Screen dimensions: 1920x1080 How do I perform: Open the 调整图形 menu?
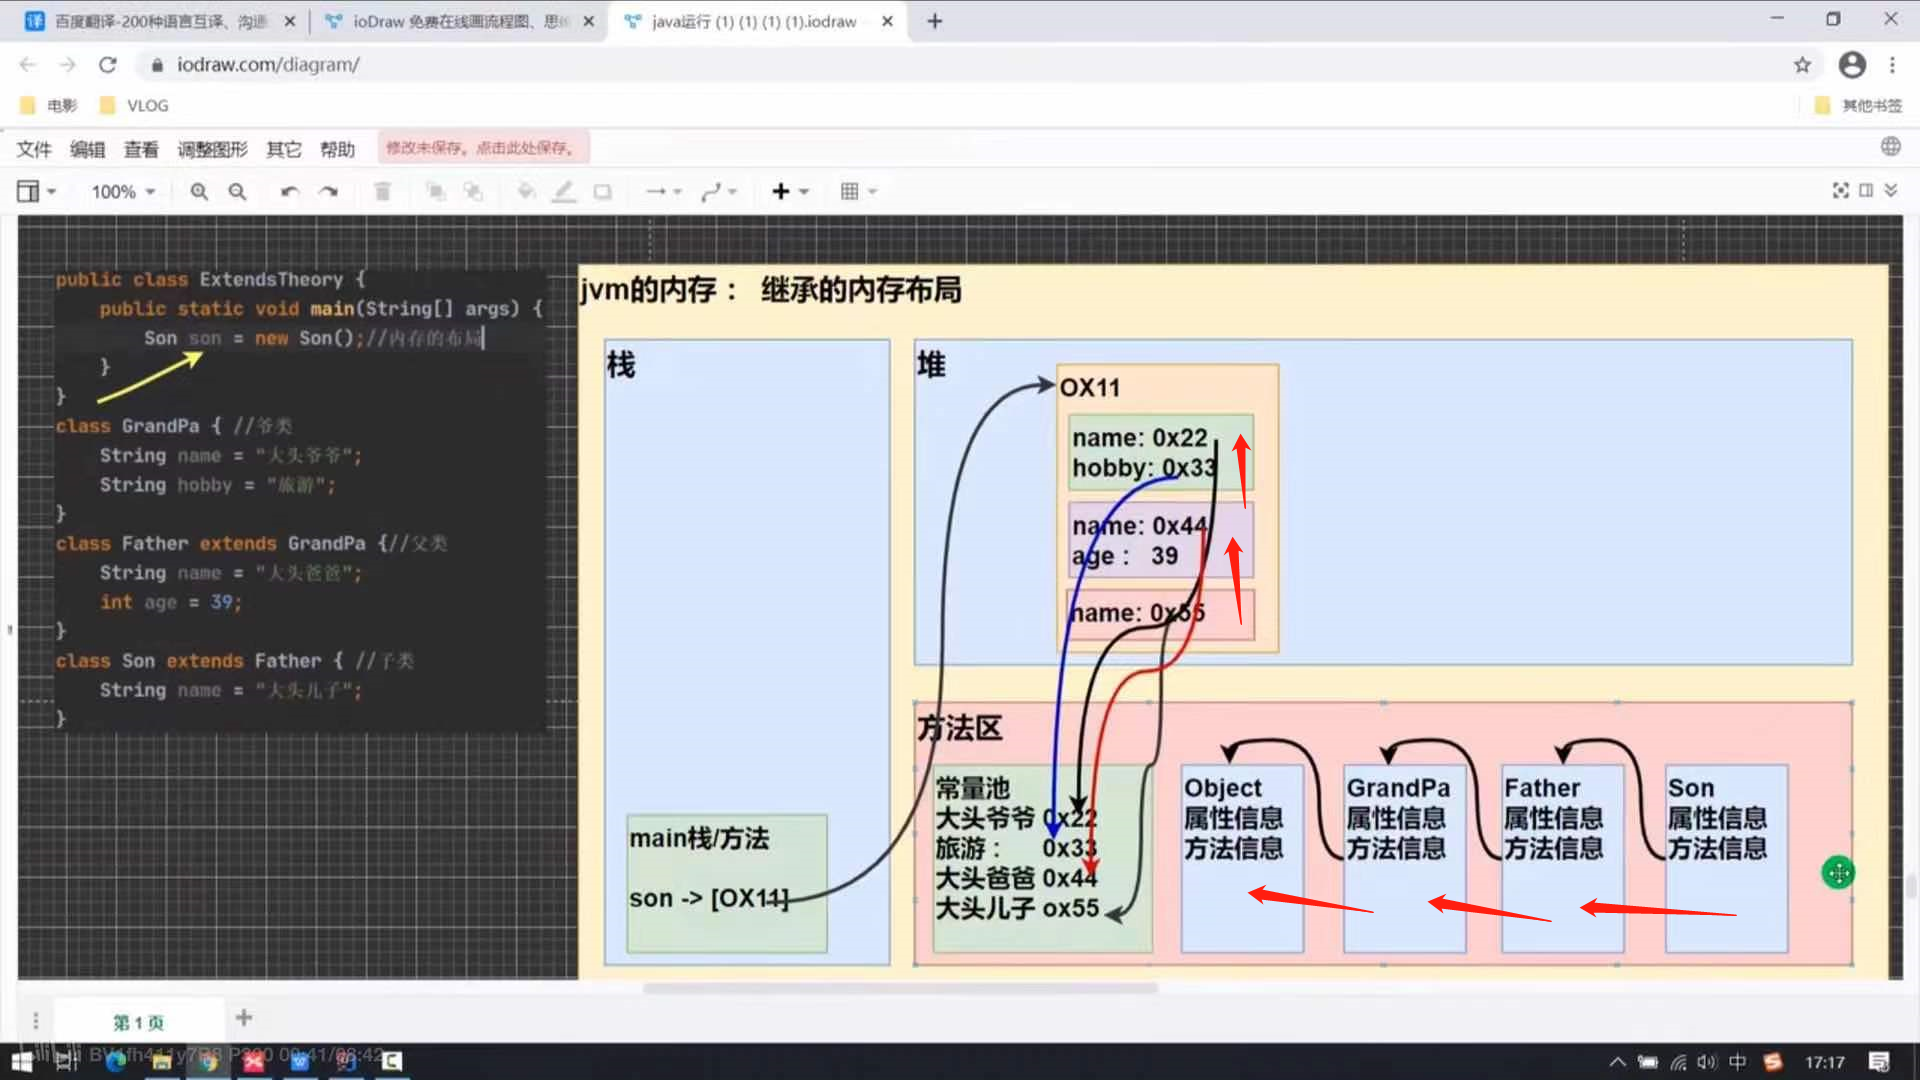(x=212, y=149)
